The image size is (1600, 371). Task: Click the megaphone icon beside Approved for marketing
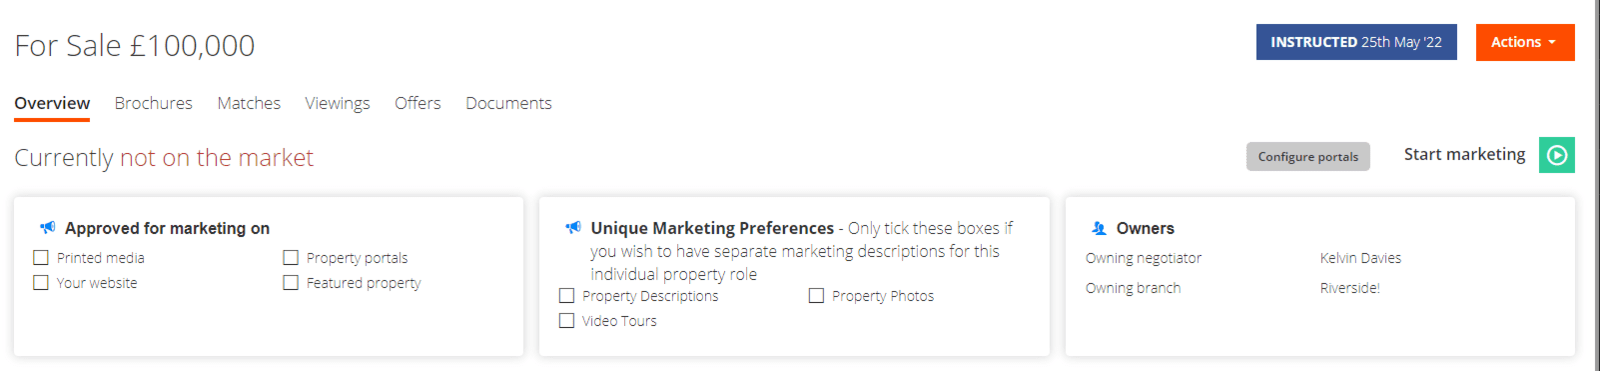point(47,228)
